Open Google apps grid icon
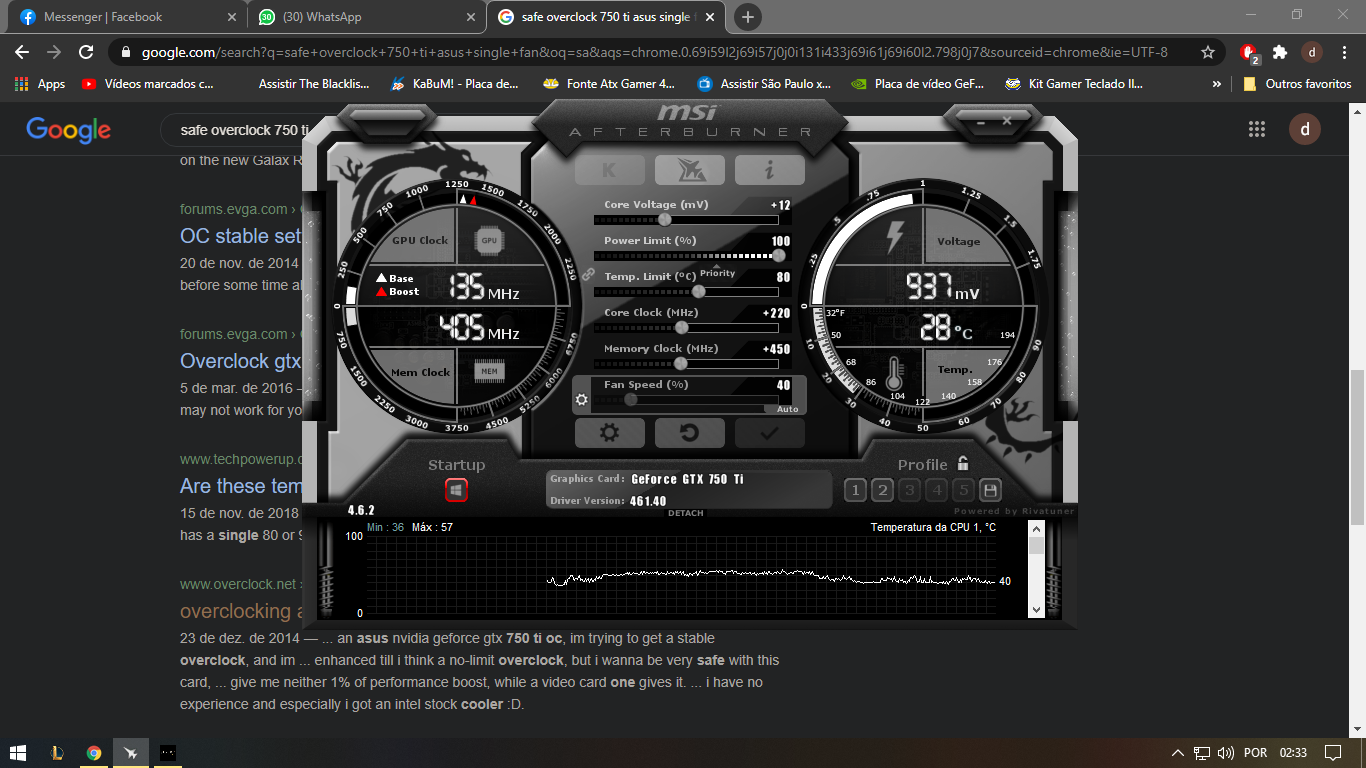1366x768 pixels. [x=1256, y=129]
